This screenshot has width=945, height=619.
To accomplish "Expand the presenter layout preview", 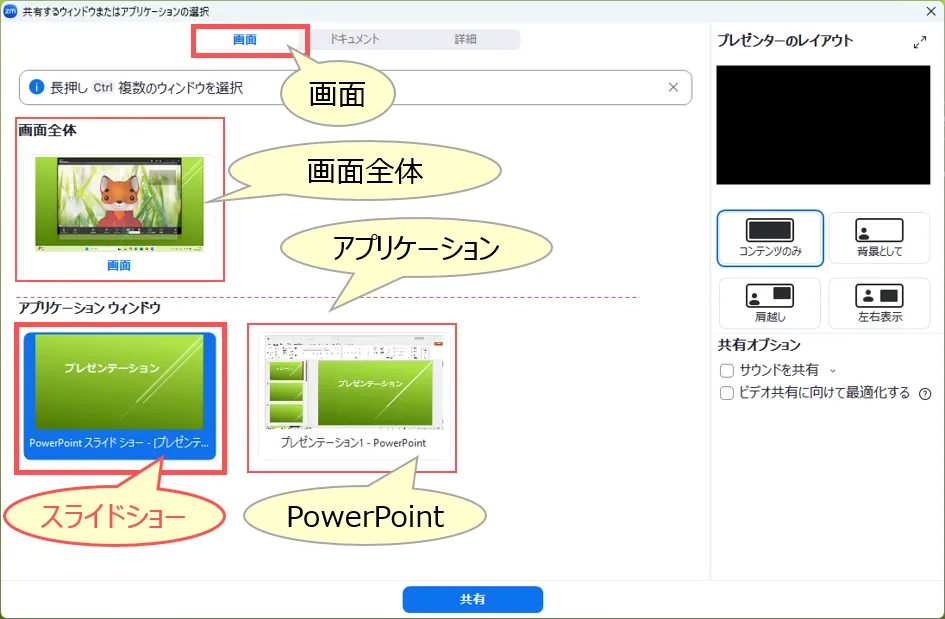I will tap(920, 42).
